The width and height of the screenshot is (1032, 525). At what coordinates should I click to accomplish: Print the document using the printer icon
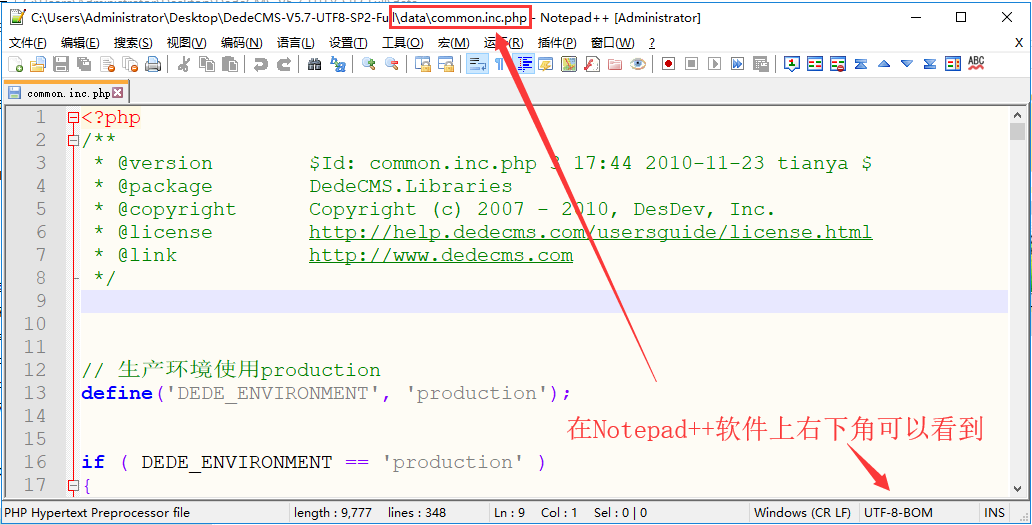(153, 64)
